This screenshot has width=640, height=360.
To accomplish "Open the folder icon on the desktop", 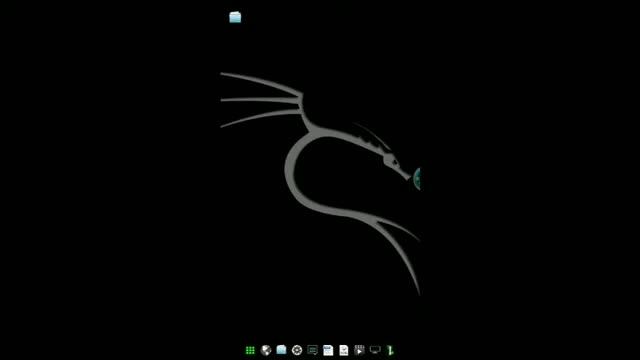I will click(235, 17).
